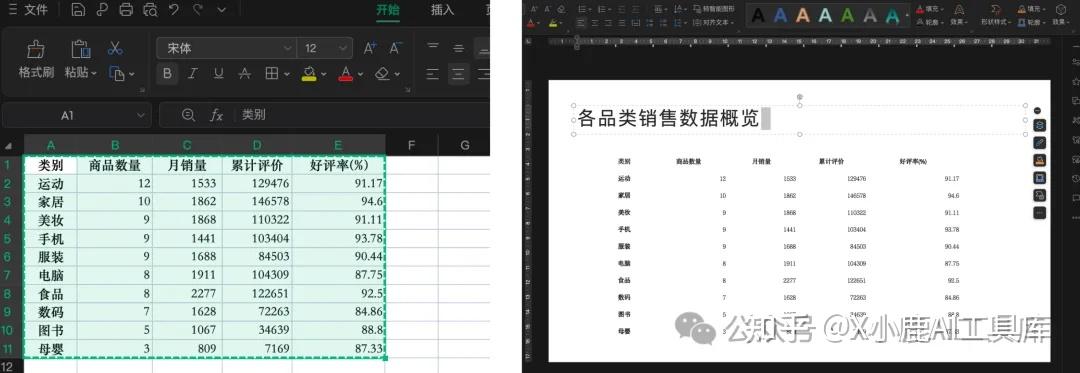Print the spreadsheet with the printer icon
The width and height of the screenshot is (1080, 373).
tap(125, 10)
